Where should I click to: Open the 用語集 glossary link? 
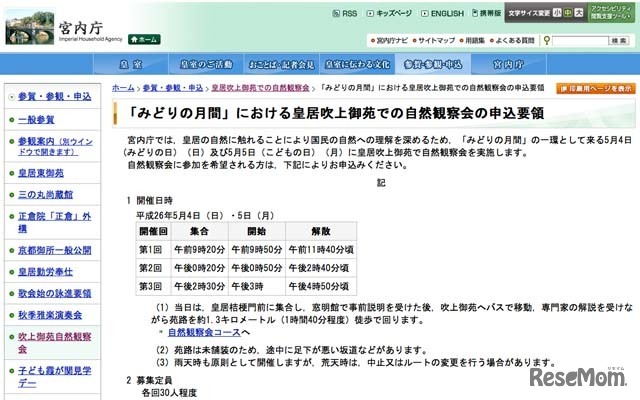(472, 40)
